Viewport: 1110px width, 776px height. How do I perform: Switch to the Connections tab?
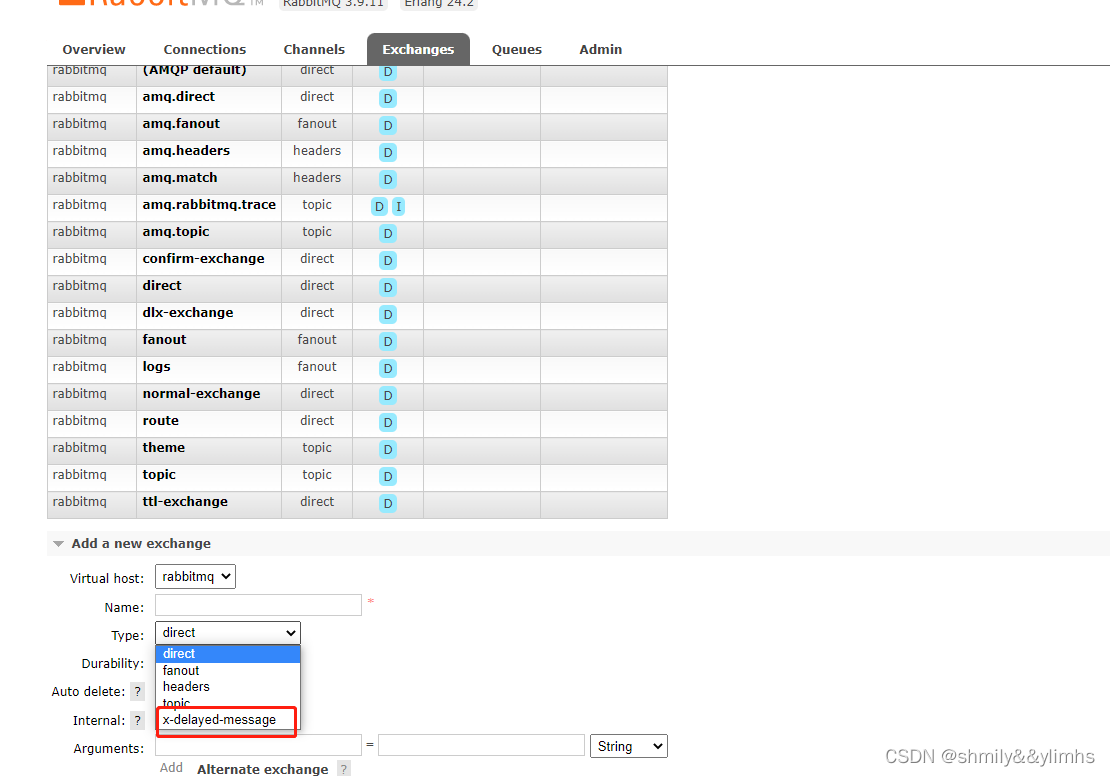click(205, 50)
